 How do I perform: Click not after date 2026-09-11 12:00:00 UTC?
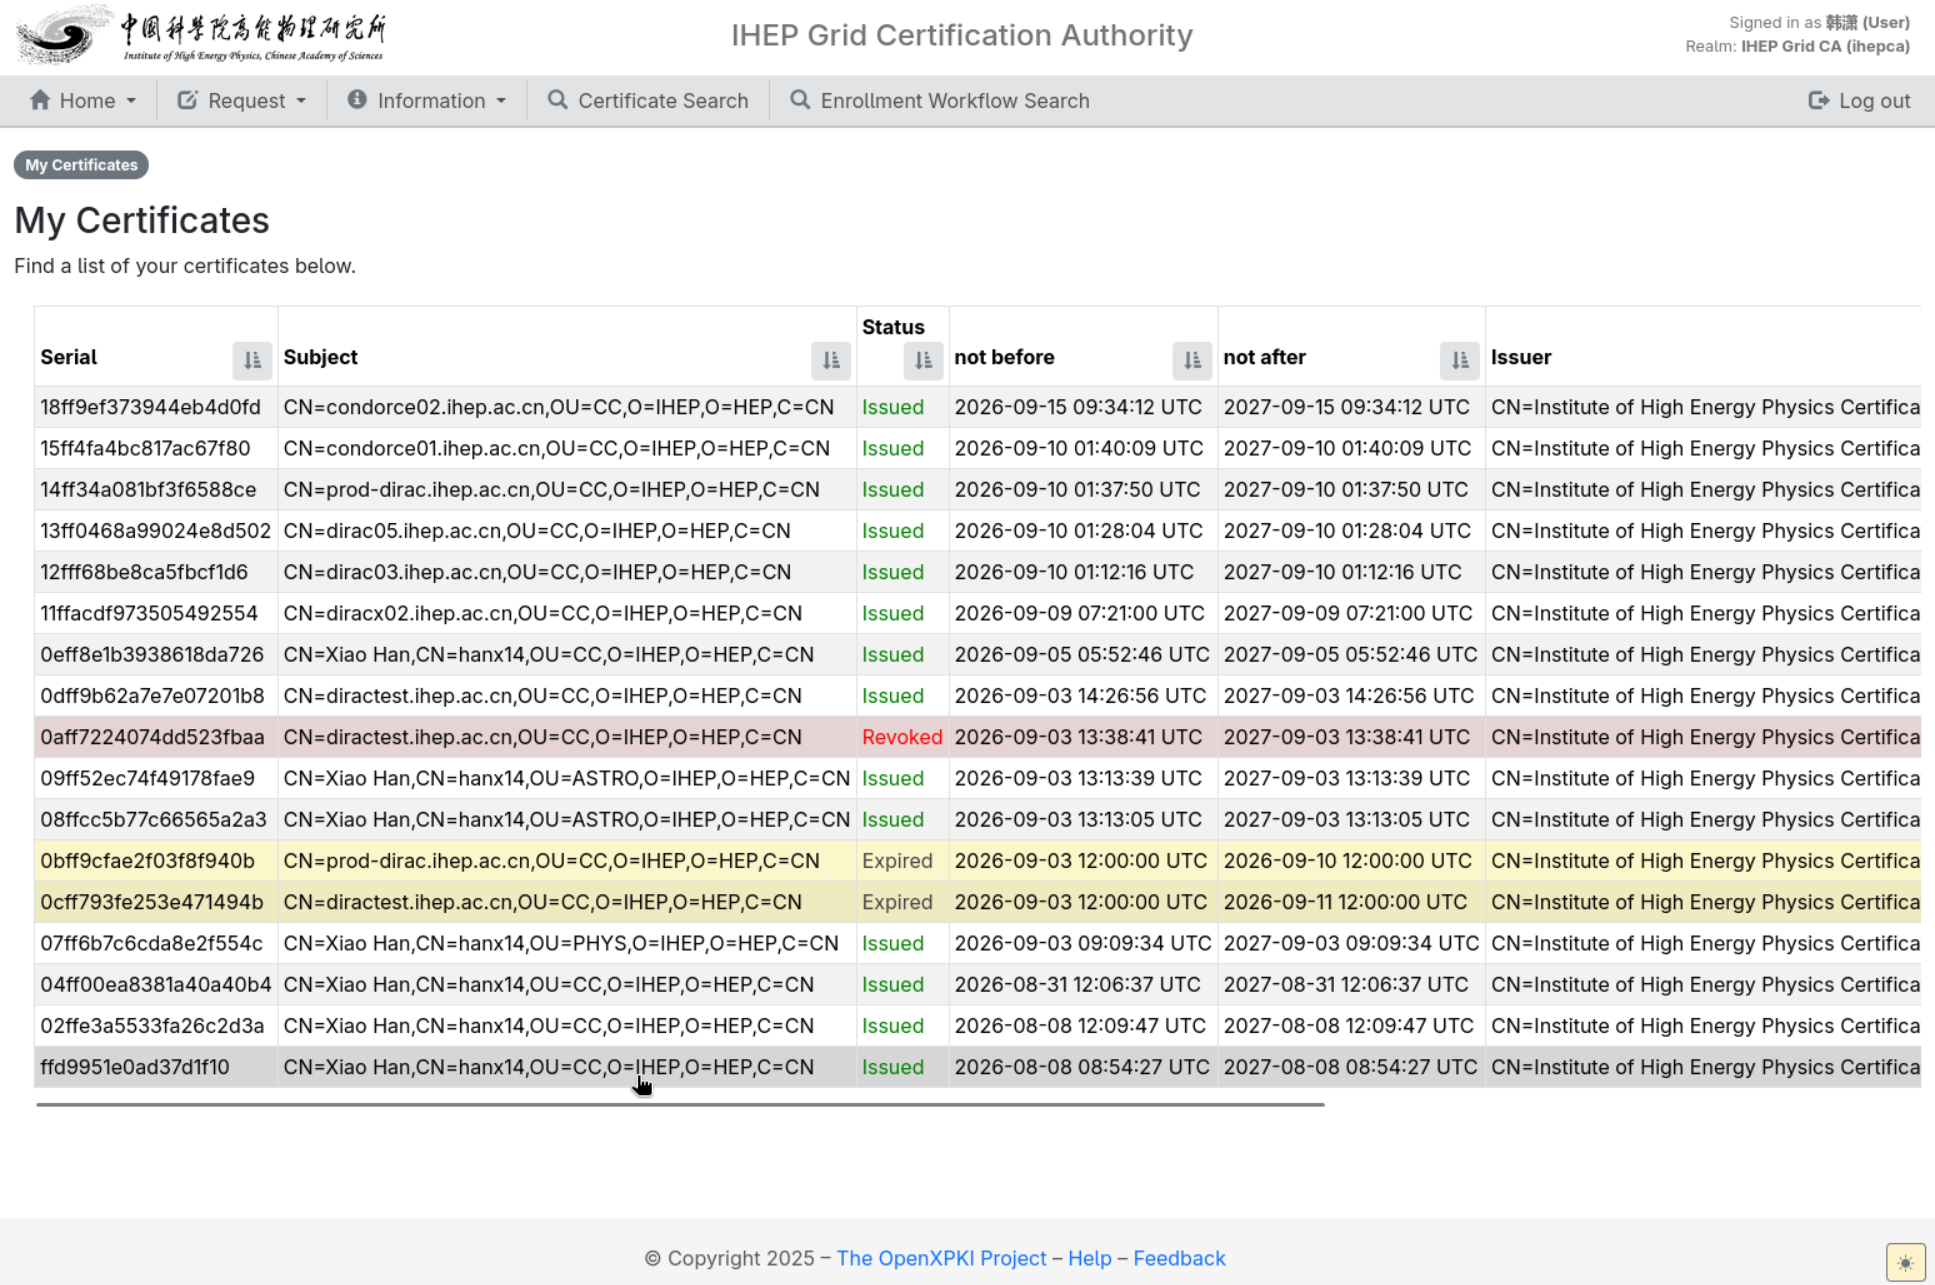tap(1347, 902)
